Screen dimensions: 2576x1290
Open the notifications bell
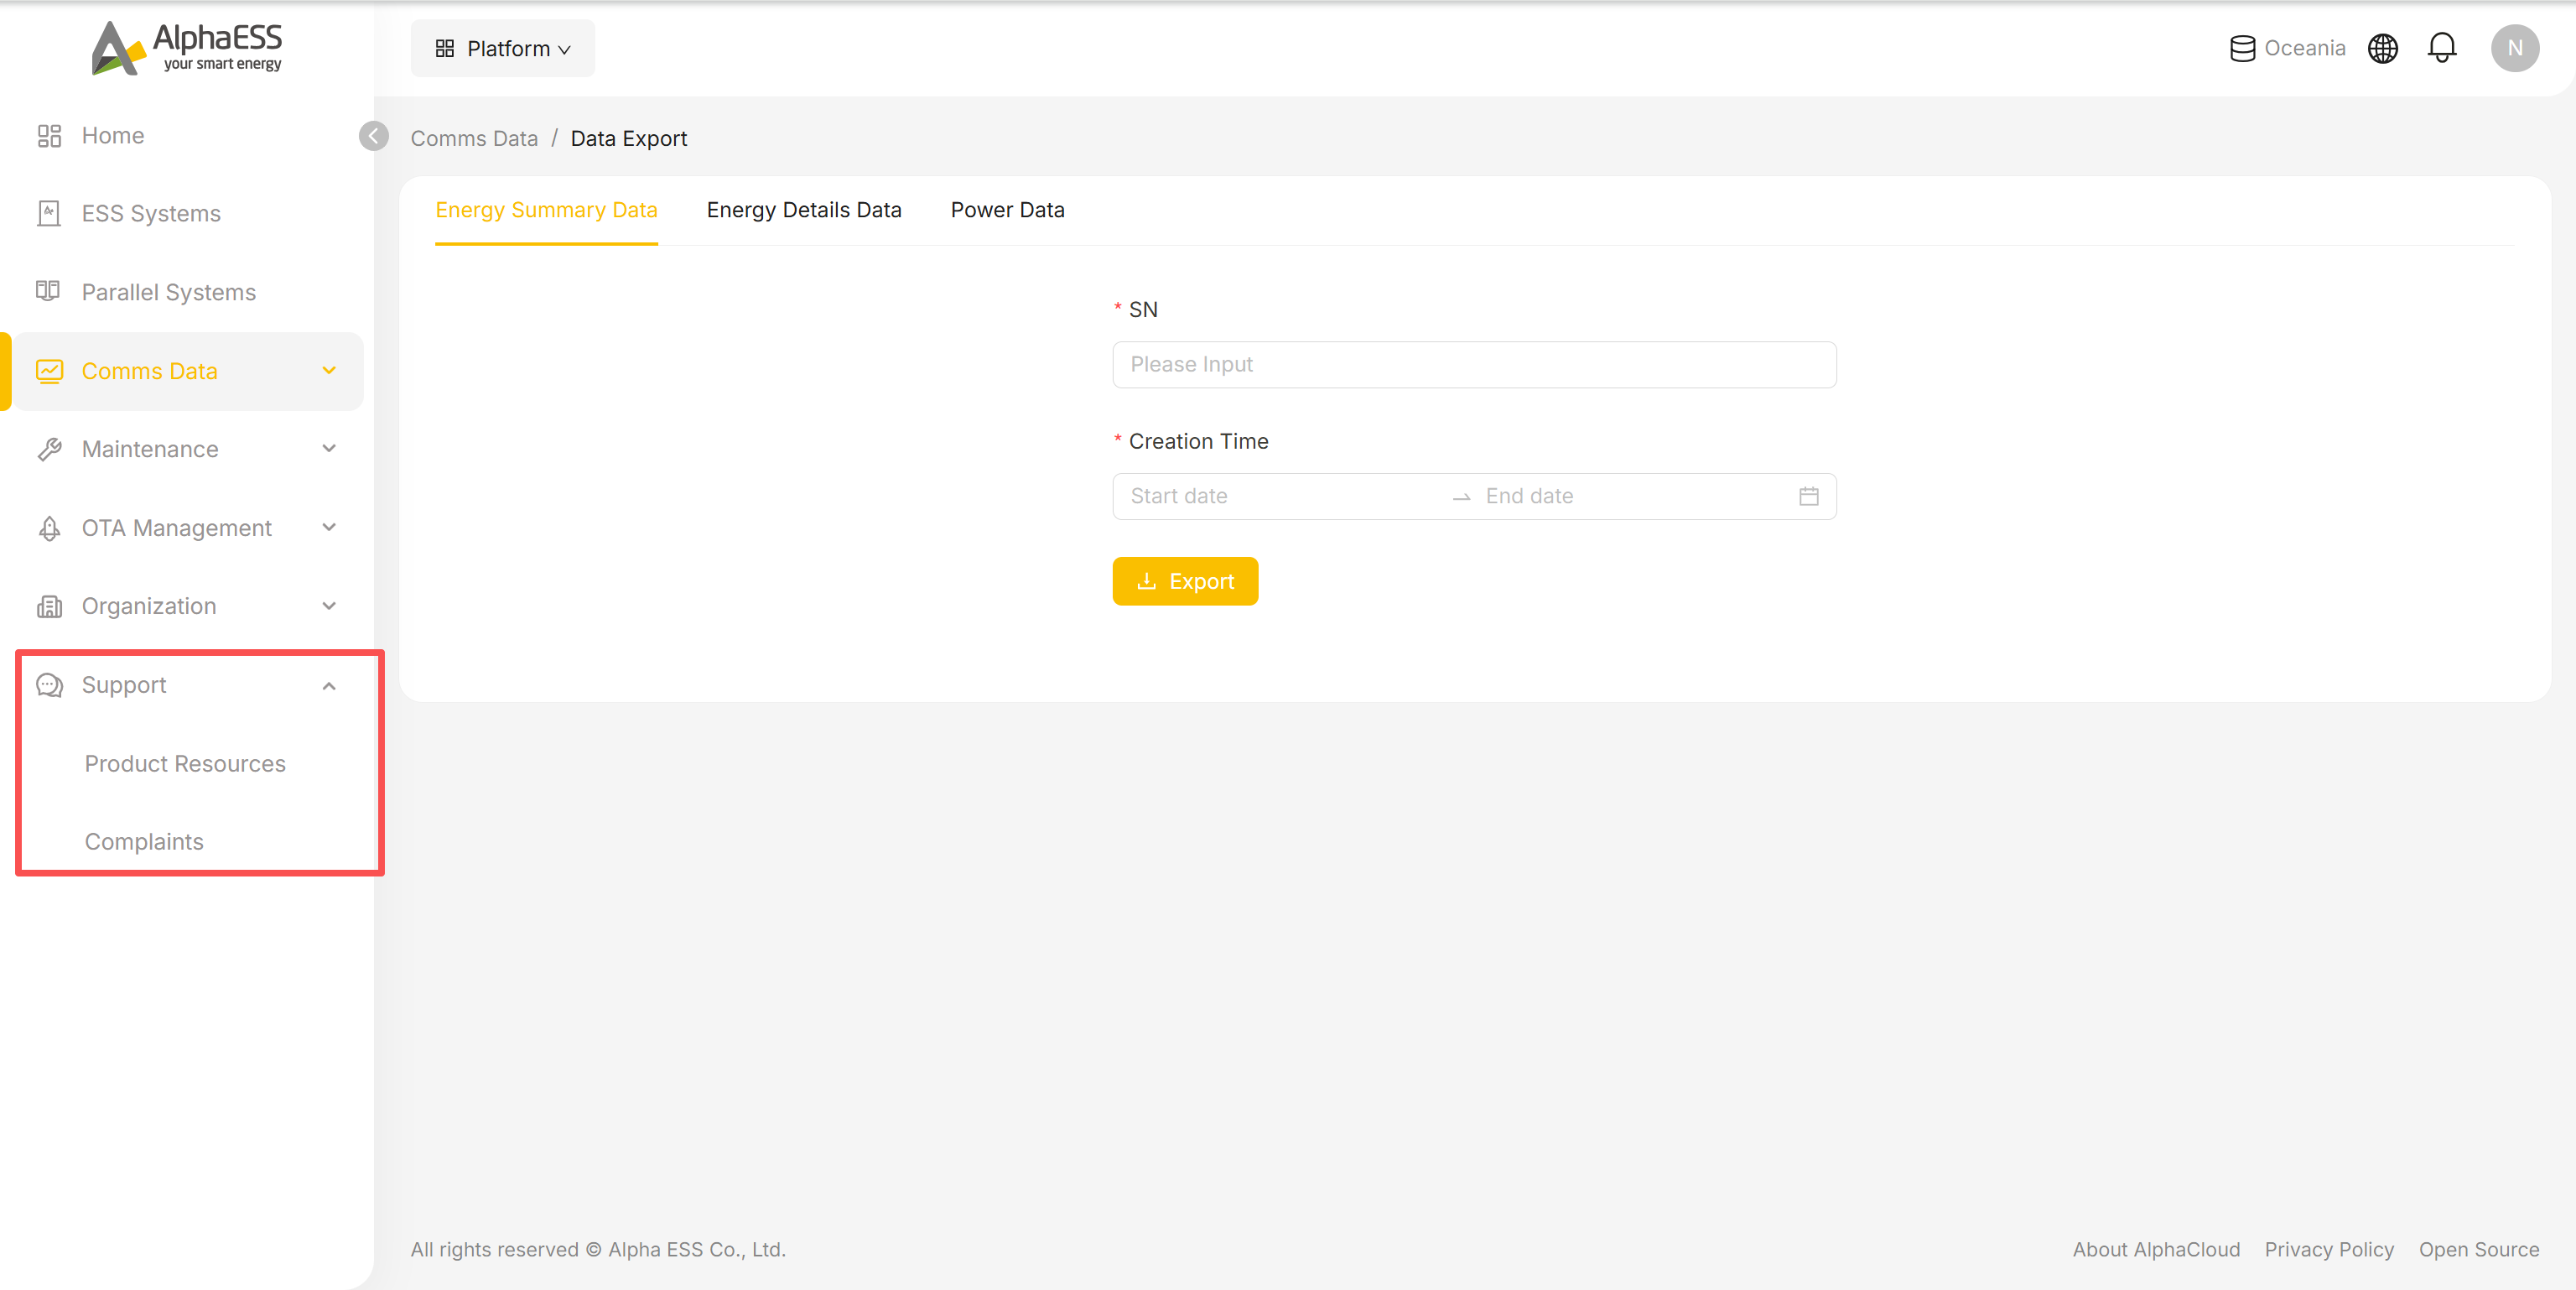[2442, 47]
